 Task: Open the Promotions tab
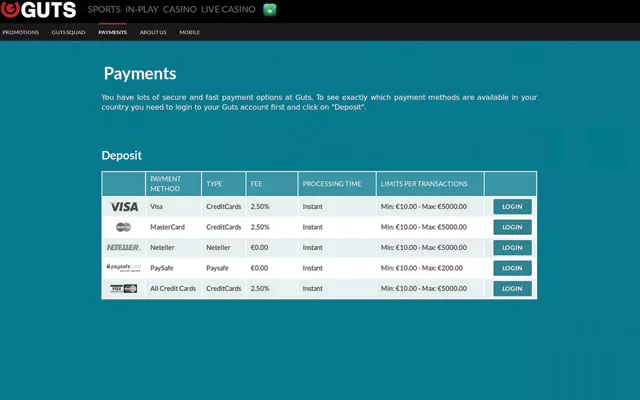pyautogui.click(x=21, y=32)
